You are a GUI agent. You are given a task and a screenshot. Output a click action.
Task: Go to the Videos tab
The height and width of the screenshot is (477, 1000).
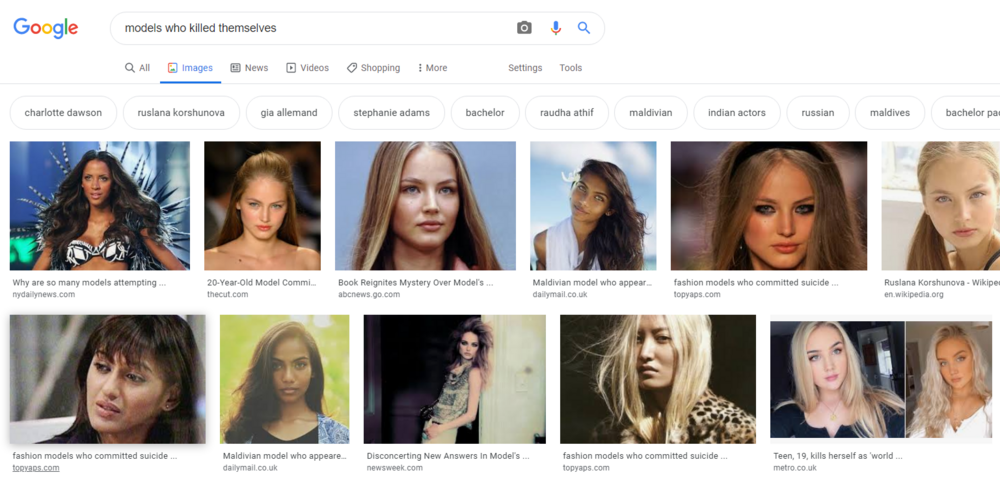tap(307, 68)
